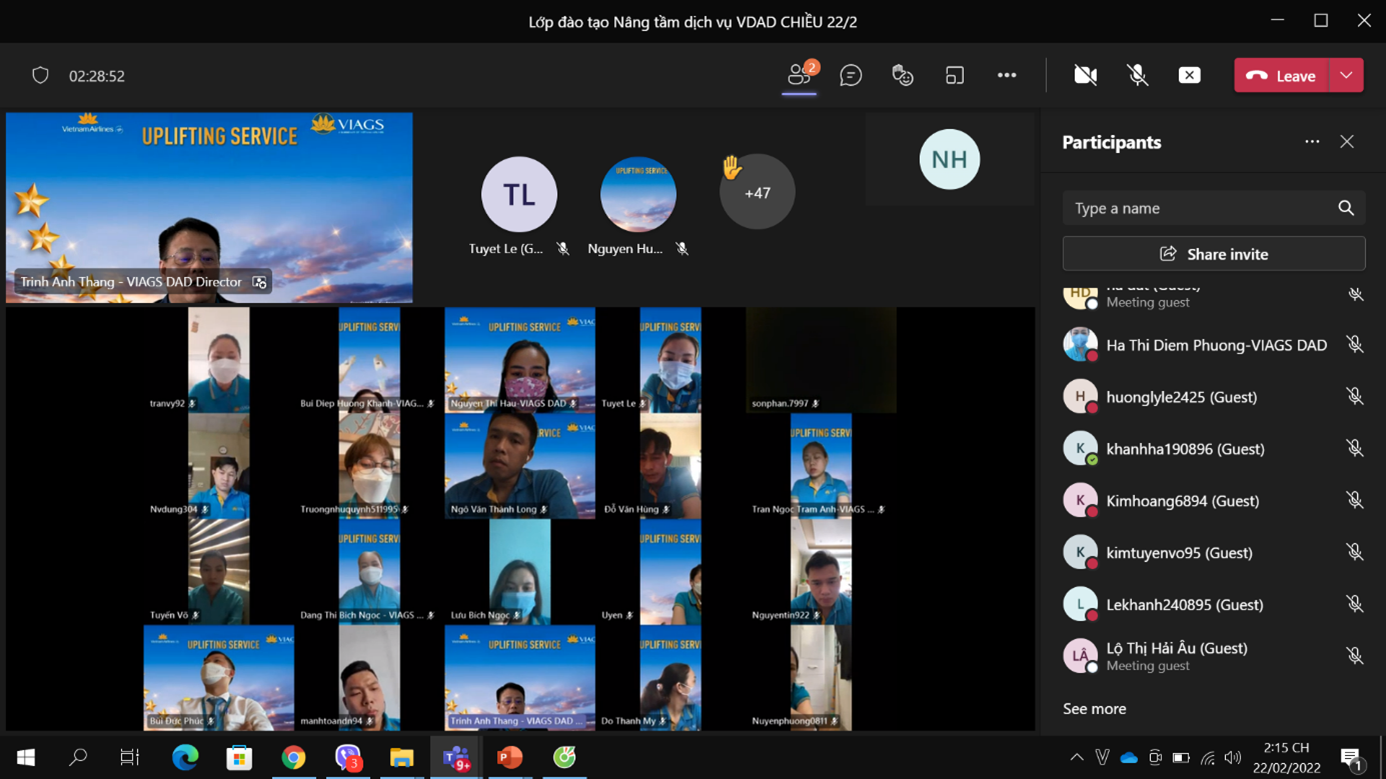The height and width of the screenshot is (779, 1386).
Task: Open the Windows notification center
Action: tap(1352, 758)
